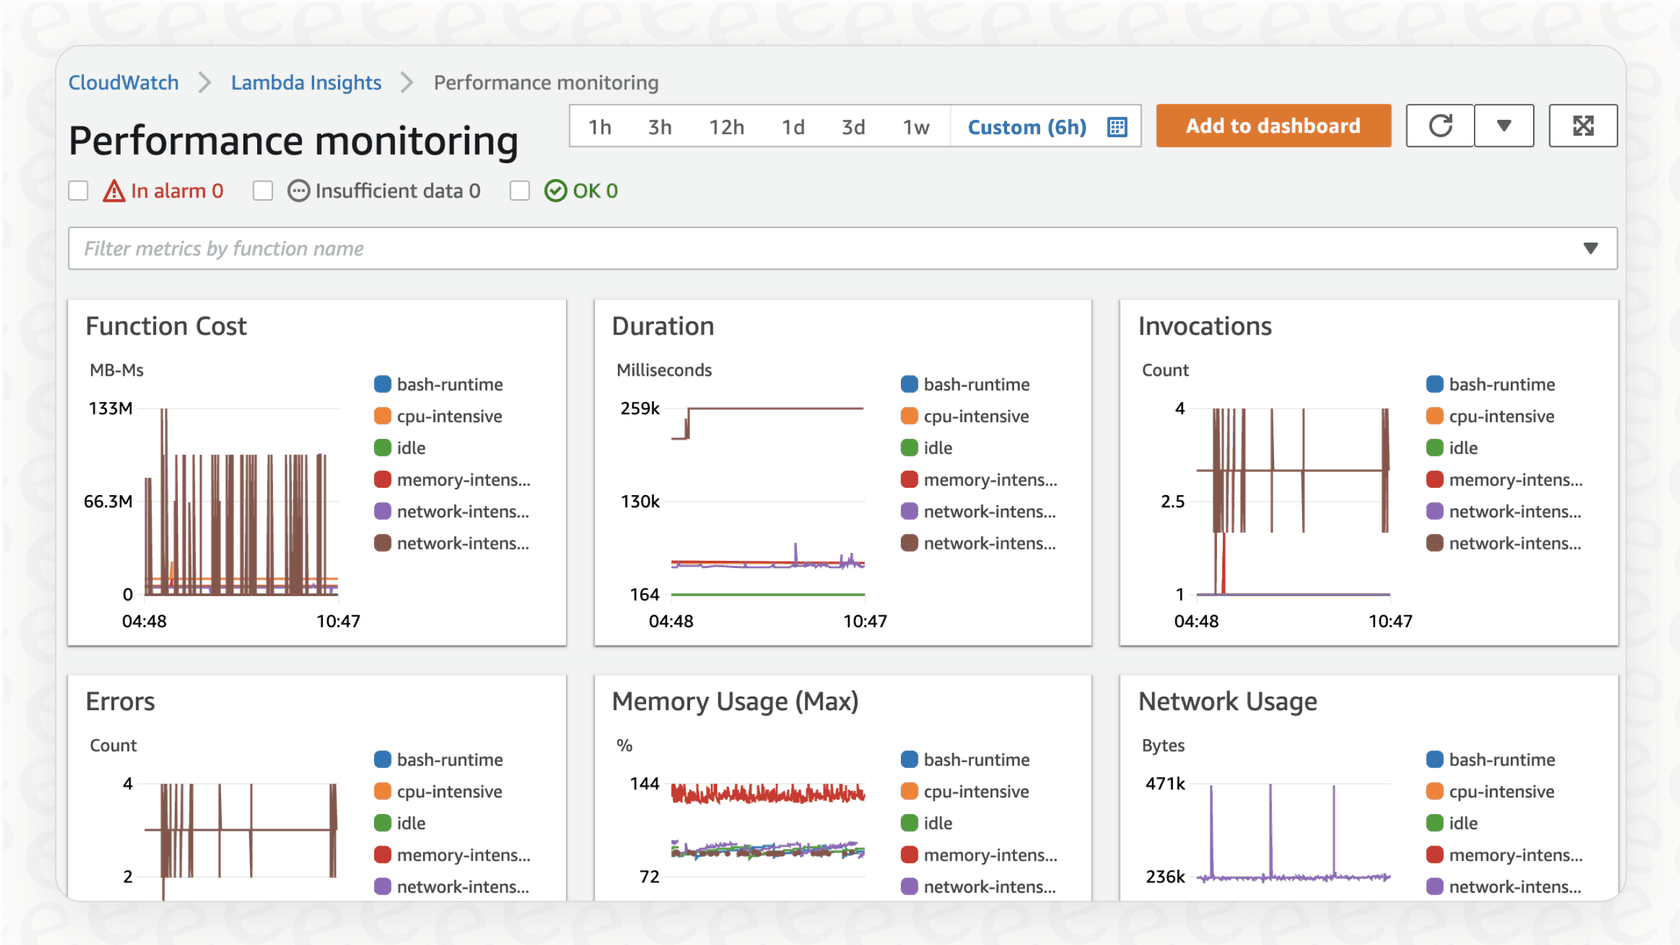Click the Insufficient data status icon
This screenshot has width=1680, height=945.
pyautogui.click(x=298, y=190)
